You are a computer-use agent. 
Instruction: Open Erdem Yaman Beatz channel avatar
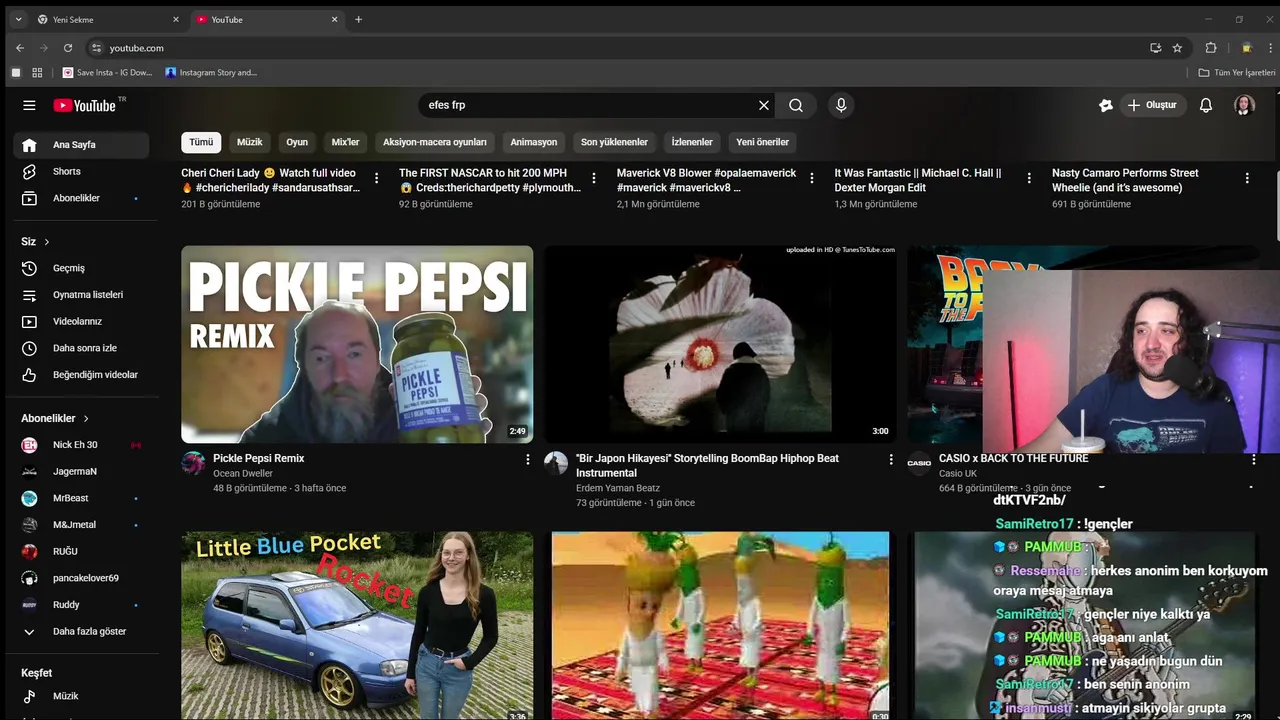click(x=556, y=463)
